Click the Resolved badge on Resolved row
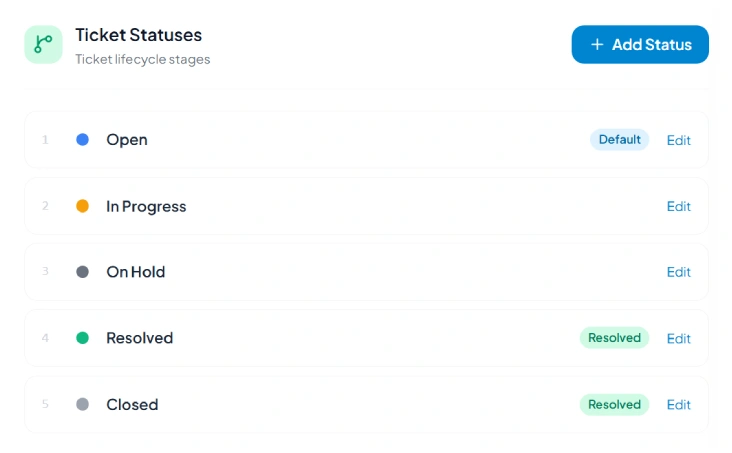The height and width of the screenshot is (453, 732). click(x=614, y=338)
